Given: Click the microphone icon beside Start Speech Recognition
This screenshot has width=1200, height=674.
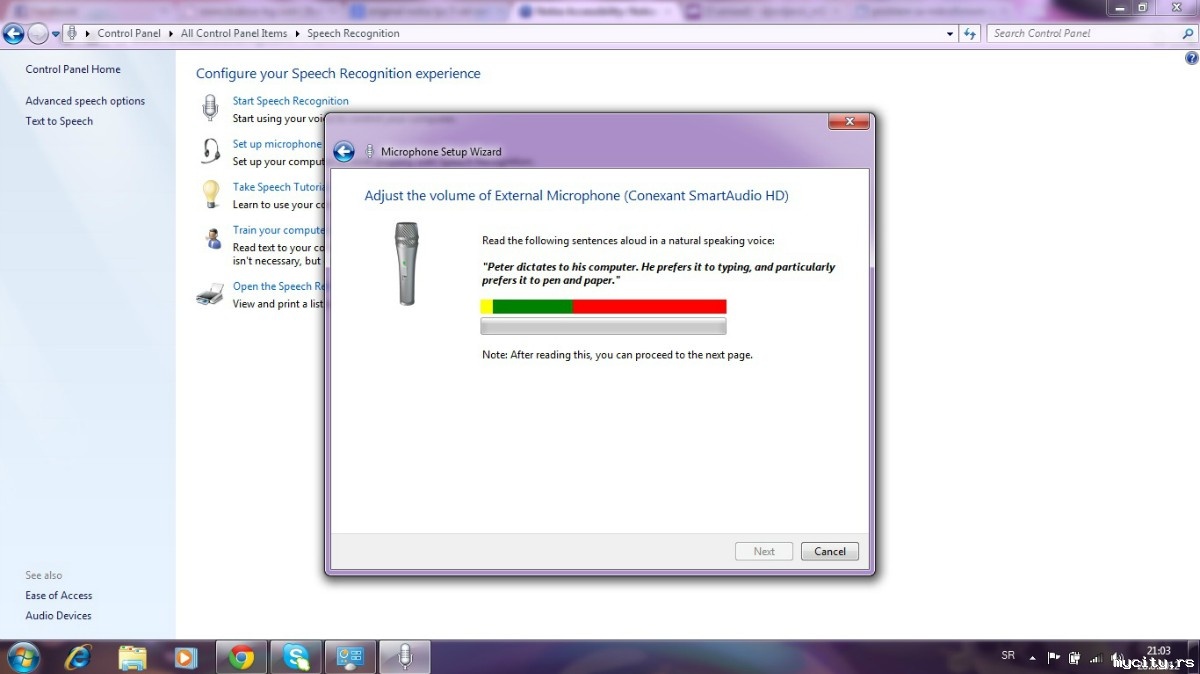Looking at the screenshot, I should click(210, 108).
